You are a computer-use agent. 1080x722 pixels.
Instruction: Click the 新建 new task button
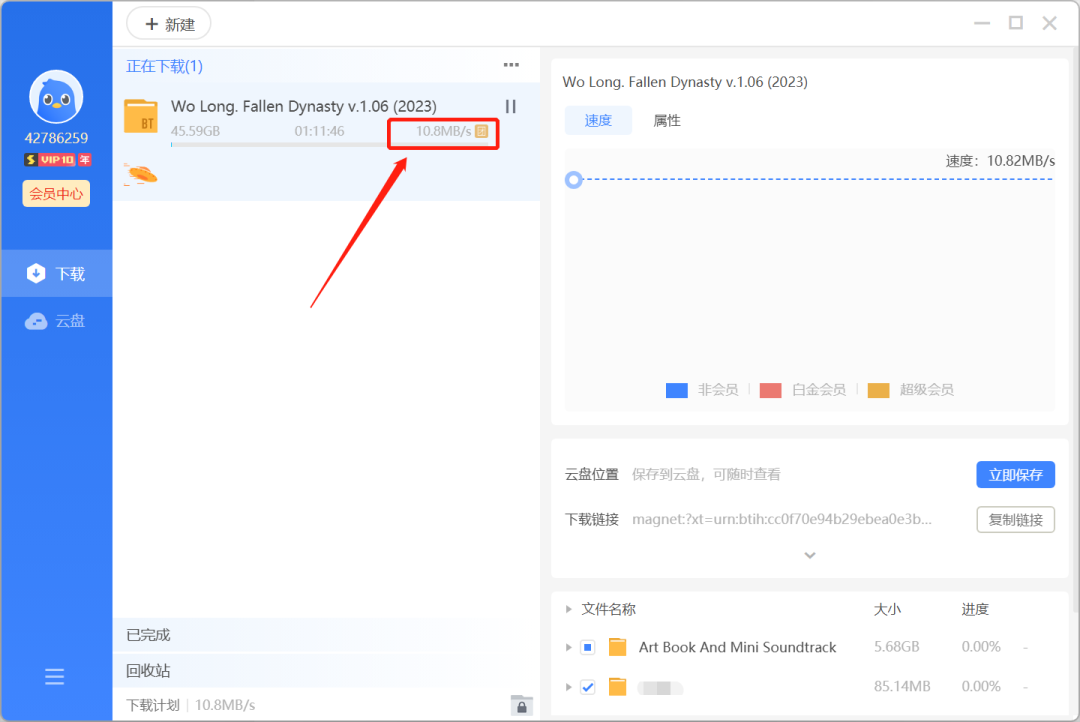pos(169,25)
